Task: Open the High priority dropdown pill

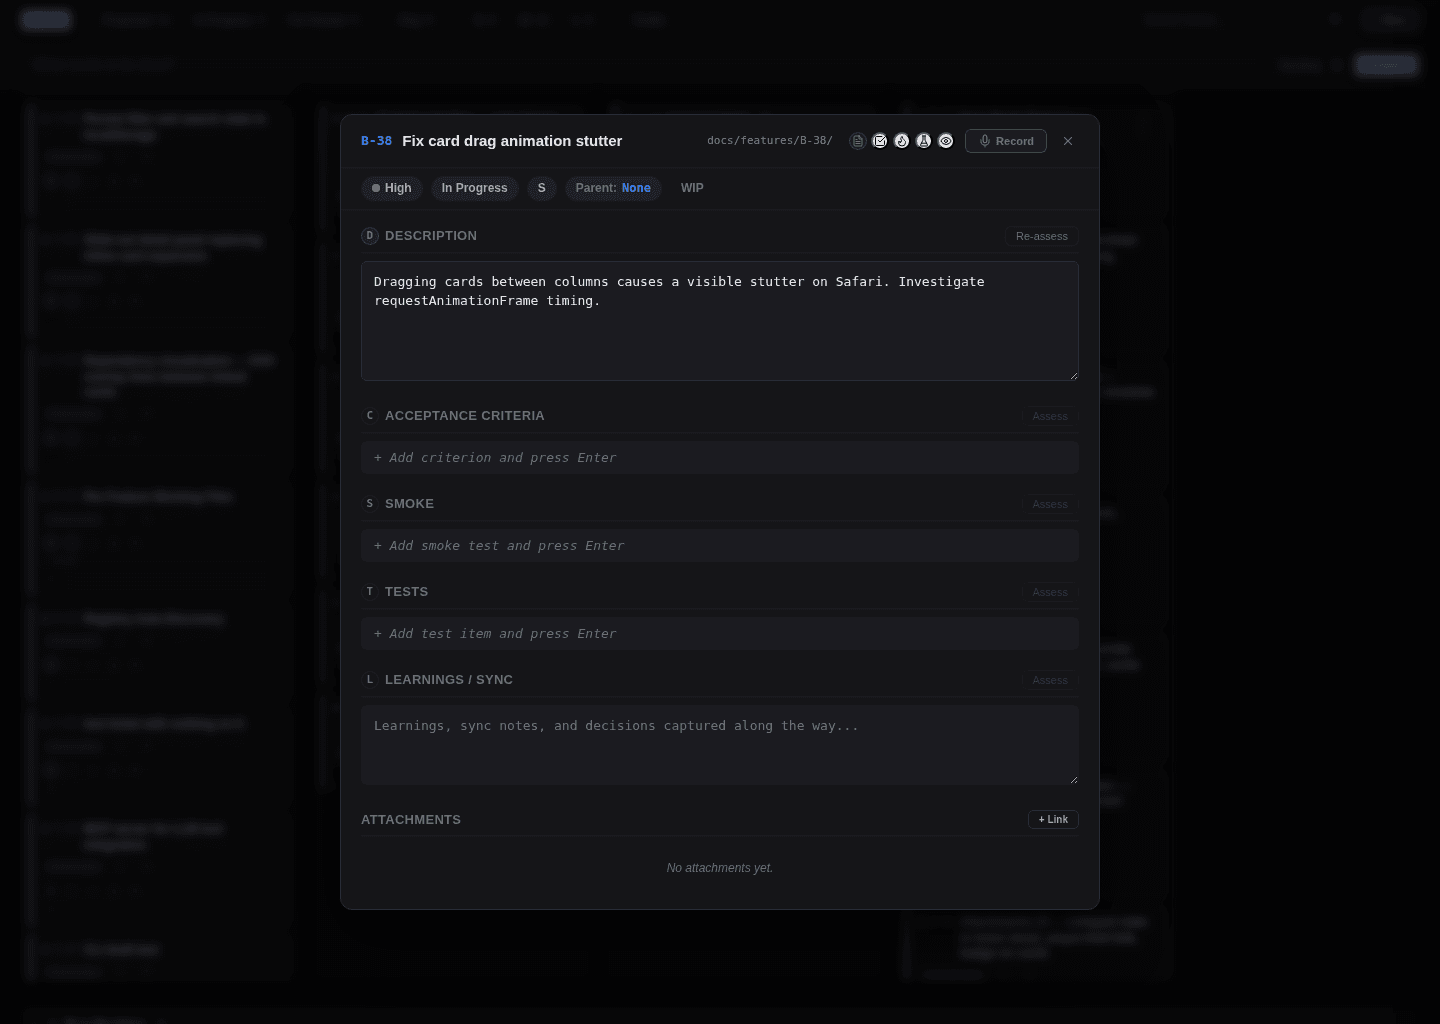Action: tap(391, 188)
